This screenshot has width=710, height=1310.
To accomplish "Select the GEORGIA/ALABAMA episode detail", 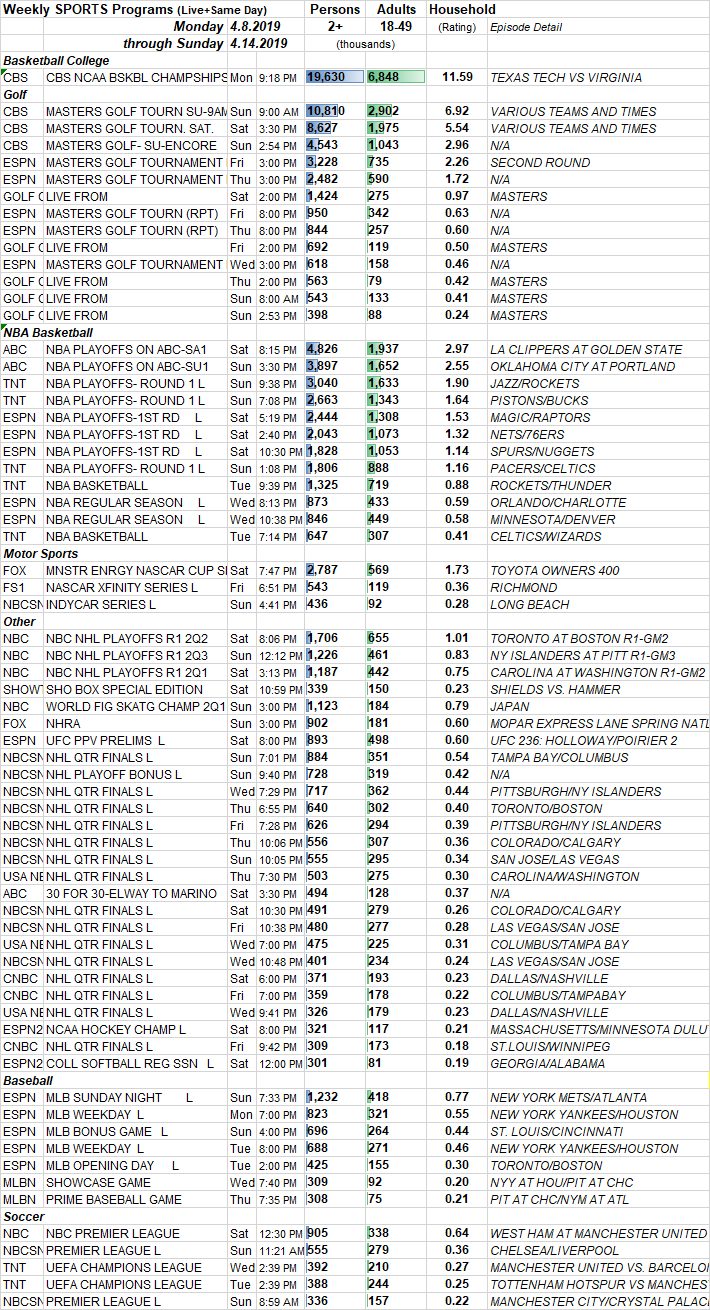I will click(548, 1063).
